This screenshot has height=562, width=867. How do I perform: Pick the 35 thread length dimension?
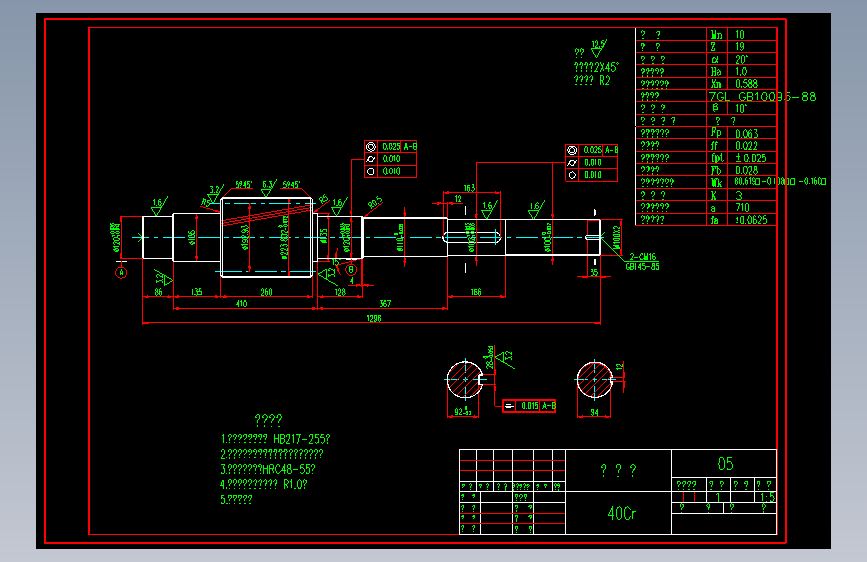(594, 272)
